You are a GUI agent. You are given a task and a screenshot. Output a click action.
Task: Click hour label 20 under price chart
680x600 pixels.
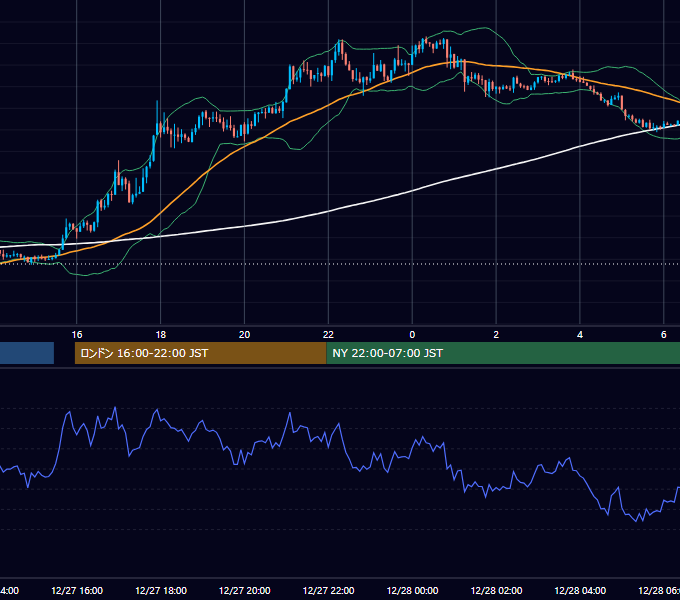tap(245, 335)
